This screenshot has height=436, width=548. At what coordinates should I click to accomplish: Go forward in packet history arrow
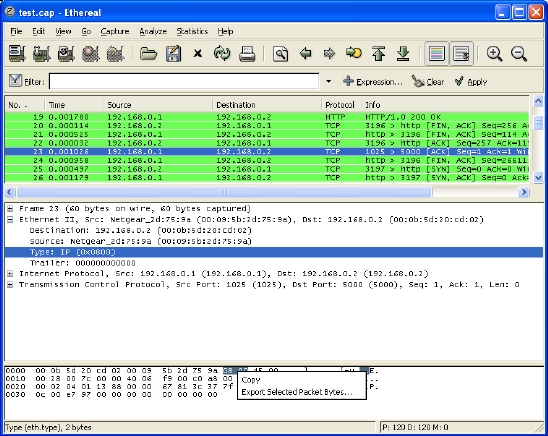[x=329, y=53]
